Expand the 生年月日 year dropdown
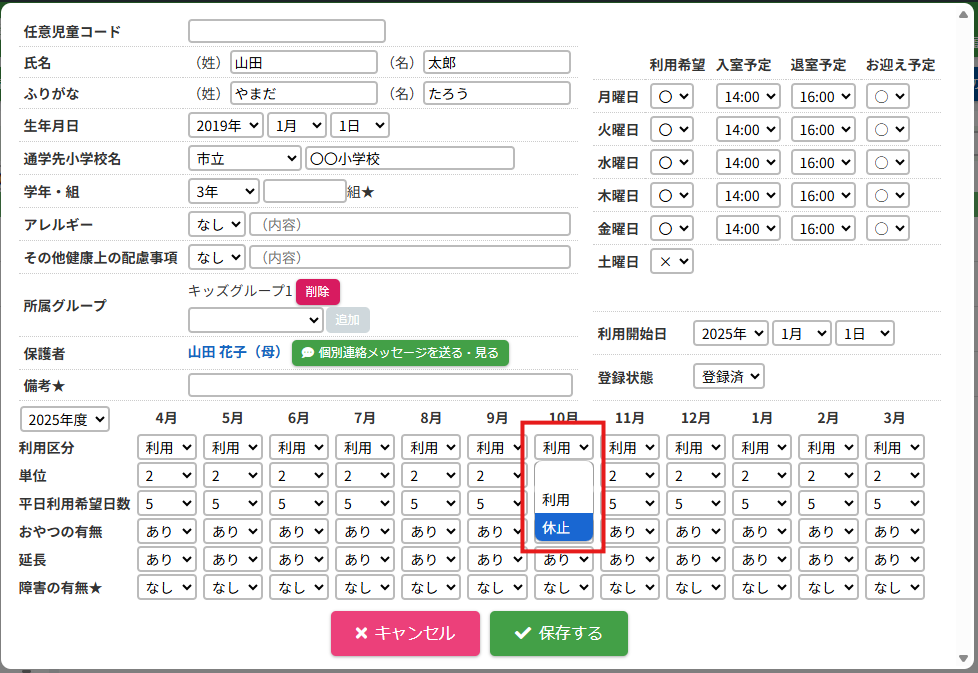Viewport: 978px width, 673px height. point(225,126)
